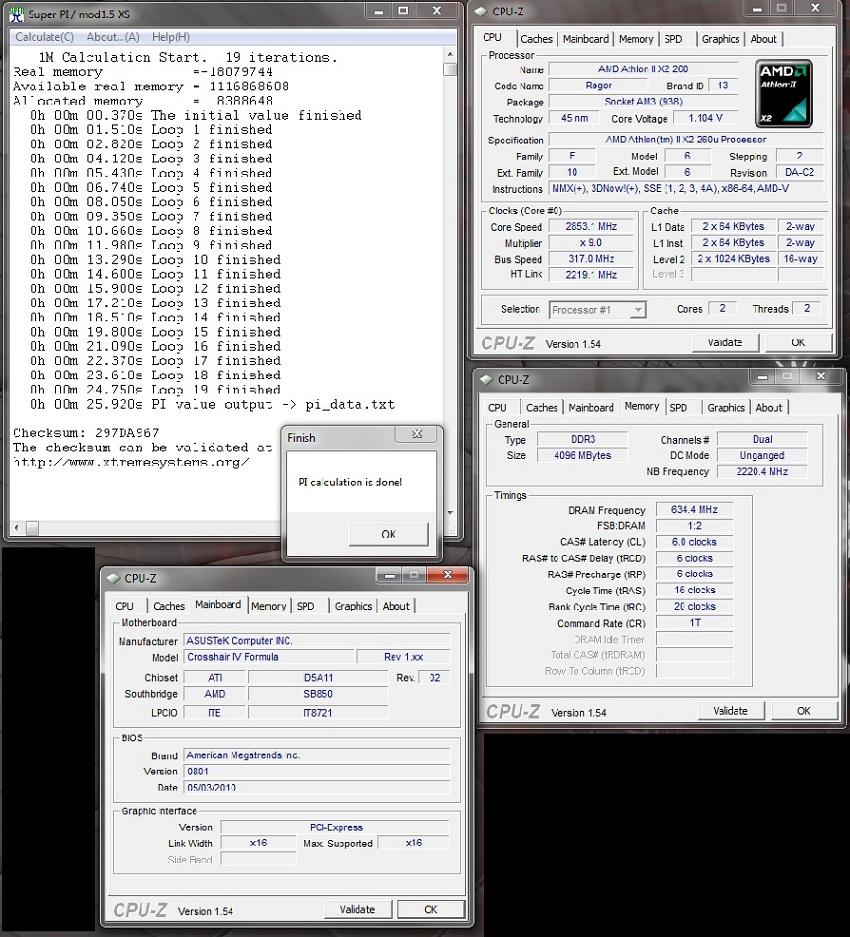This screenshot has width=850, height=937.
Task: Click the xtremesystems.org URL text
Action: tap(131, 462)
